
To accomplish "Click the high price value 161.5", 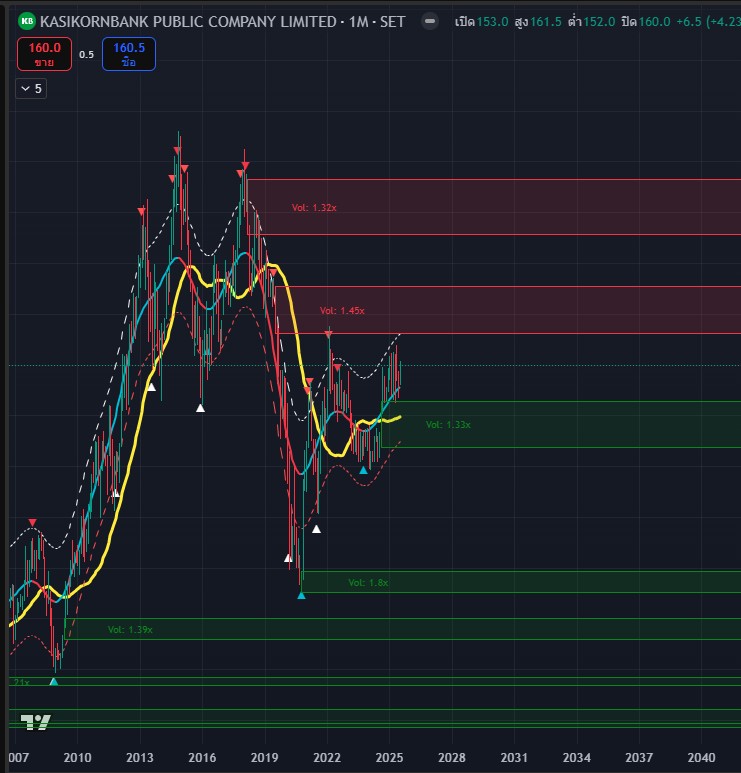I will [546, 22].
